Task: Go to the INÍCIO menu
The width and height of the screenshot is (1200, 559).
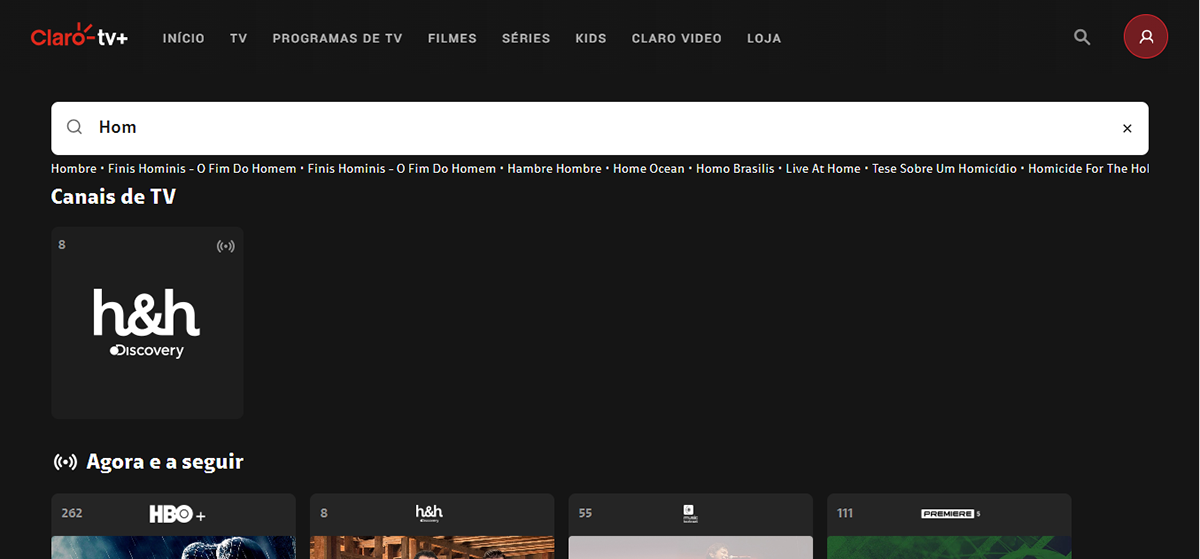Action: click(x=184, y=38)
